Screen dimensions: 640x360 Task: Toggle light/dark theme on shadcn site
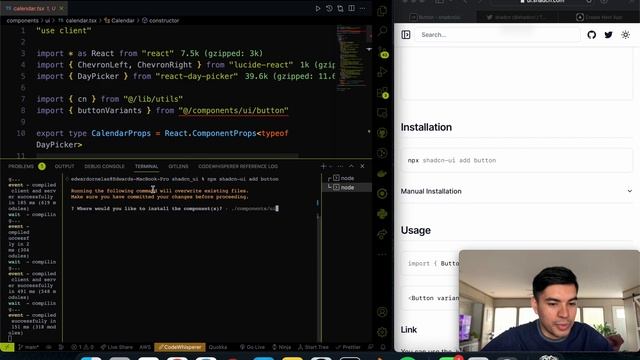point(625,35)
